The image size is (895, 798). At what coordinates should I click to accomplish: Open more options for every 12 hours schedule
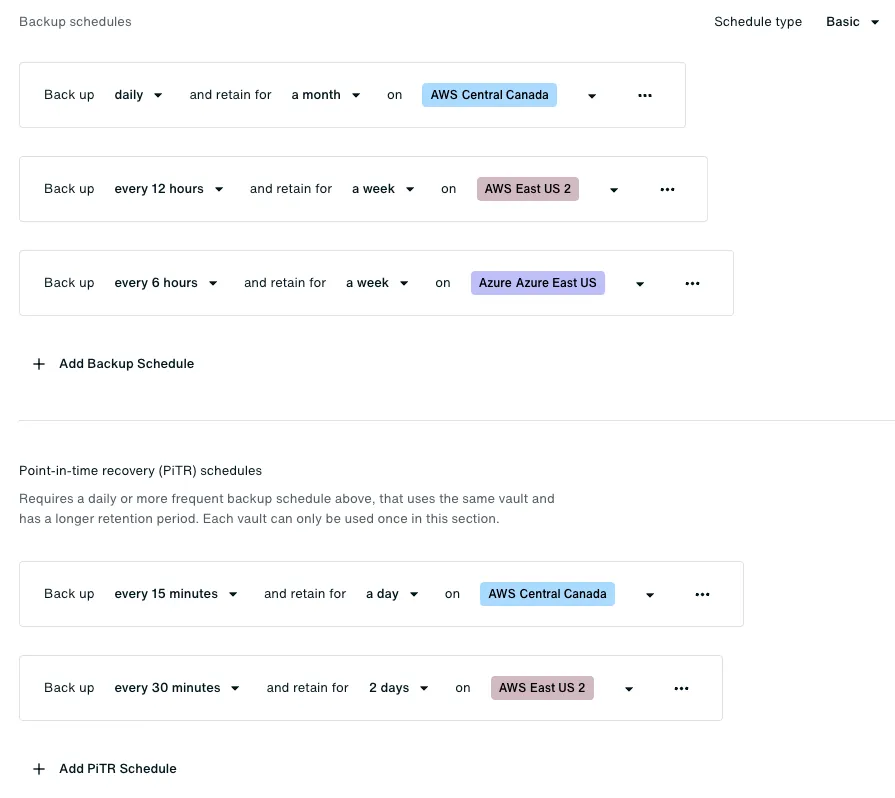(667, 190)
